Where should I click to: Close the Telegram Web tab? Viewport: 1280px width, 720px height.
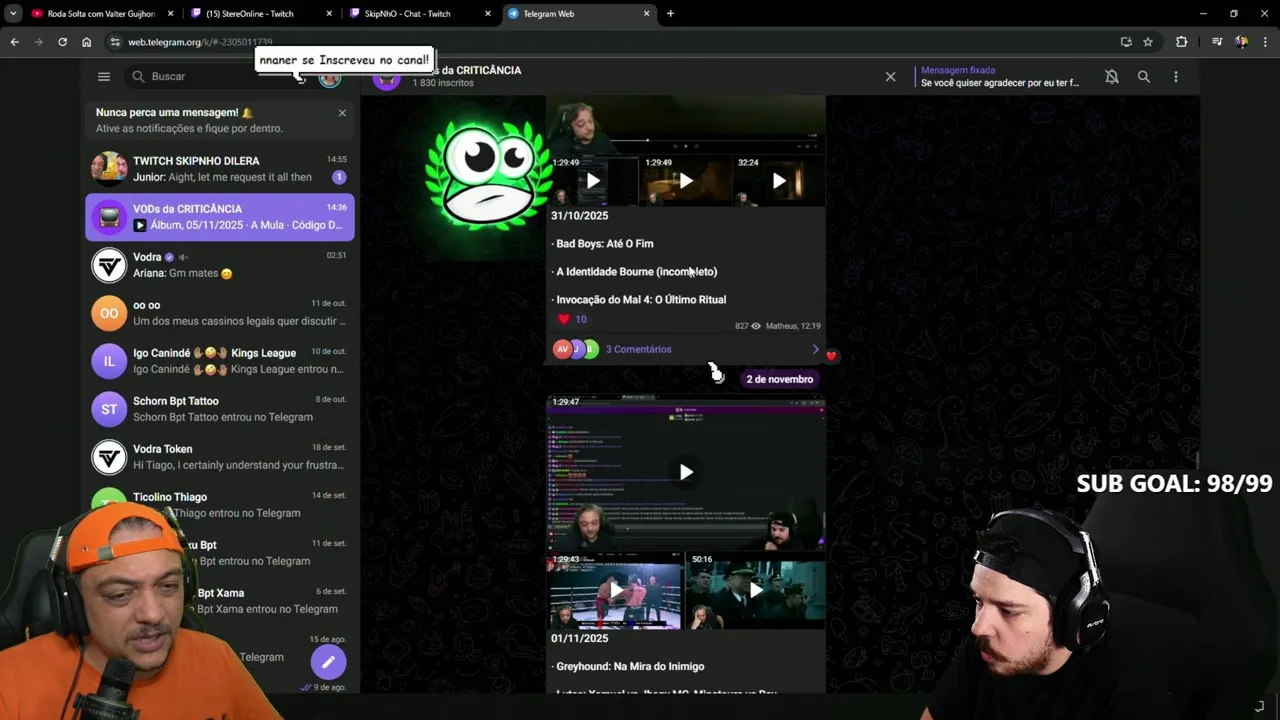(x=646, y=14)
